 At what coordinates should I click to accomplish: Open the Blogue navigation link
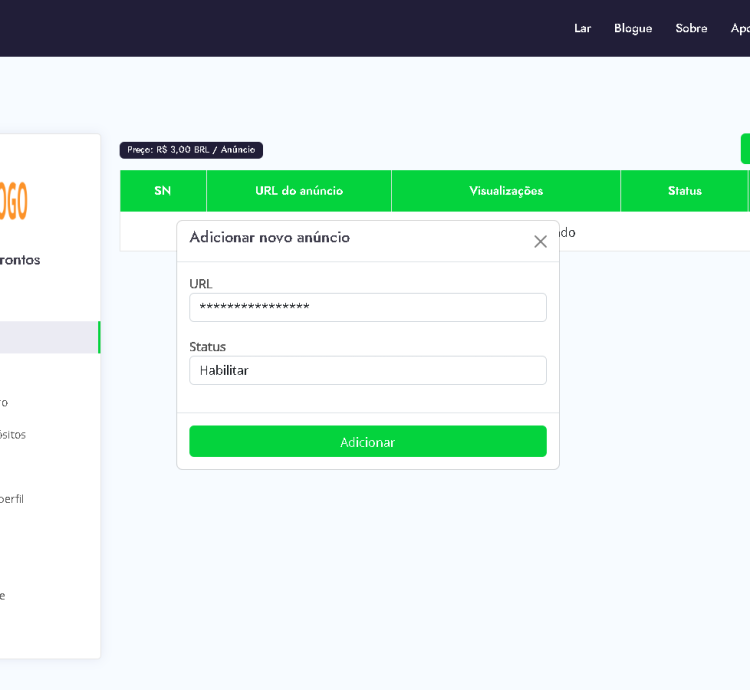[632, 28]
